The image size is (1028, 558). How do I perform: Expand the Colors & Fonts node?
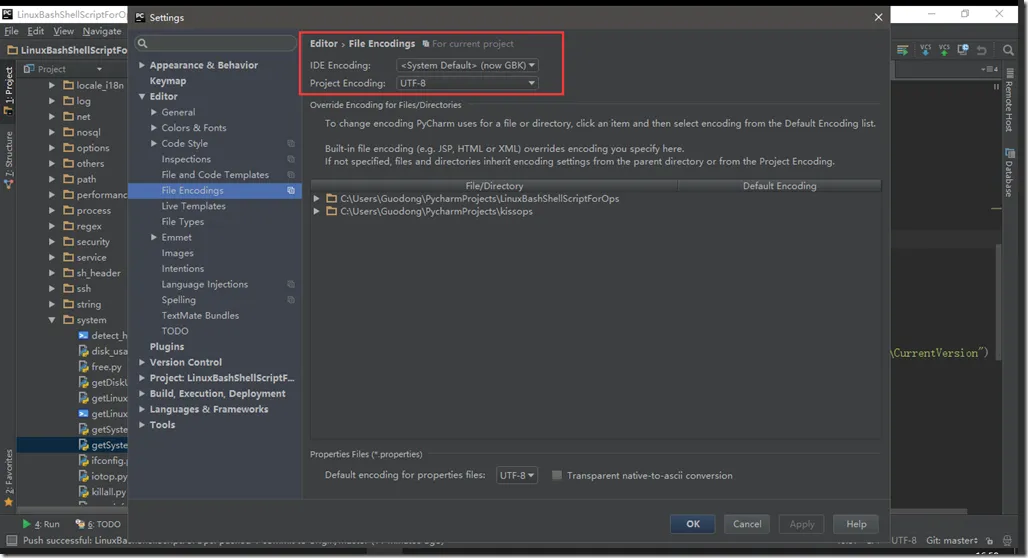(154, 128)
